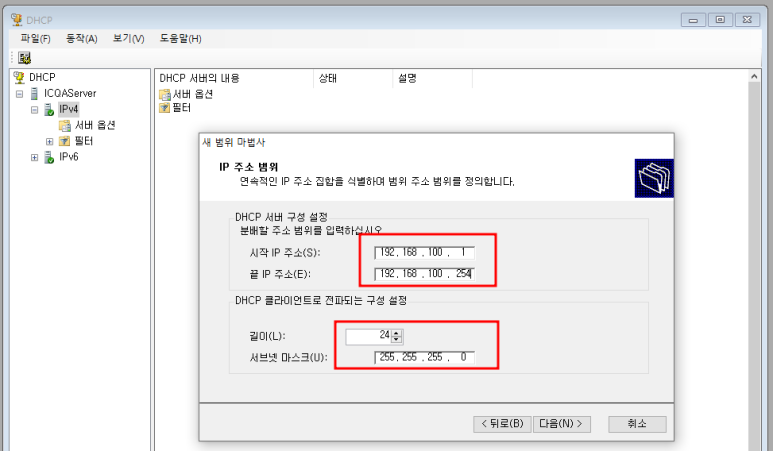Select the IPv4 node icon
The image size is (773, 451).
pos(49,109)
